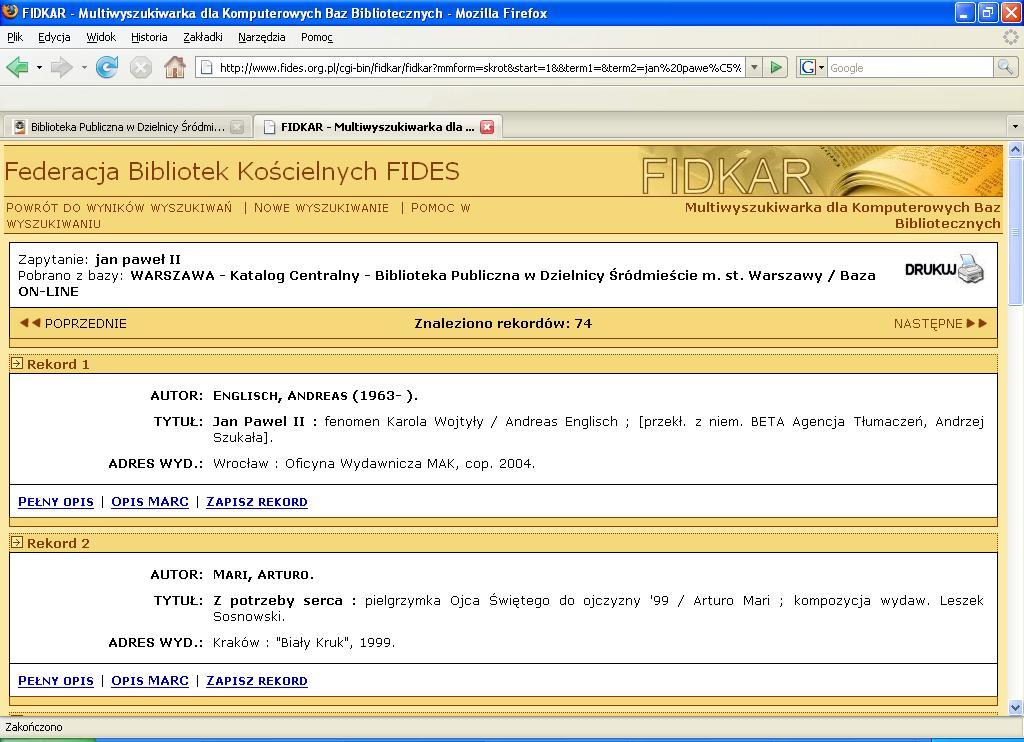Click the green Go arrow beside address bar

(x=776, y=67)
